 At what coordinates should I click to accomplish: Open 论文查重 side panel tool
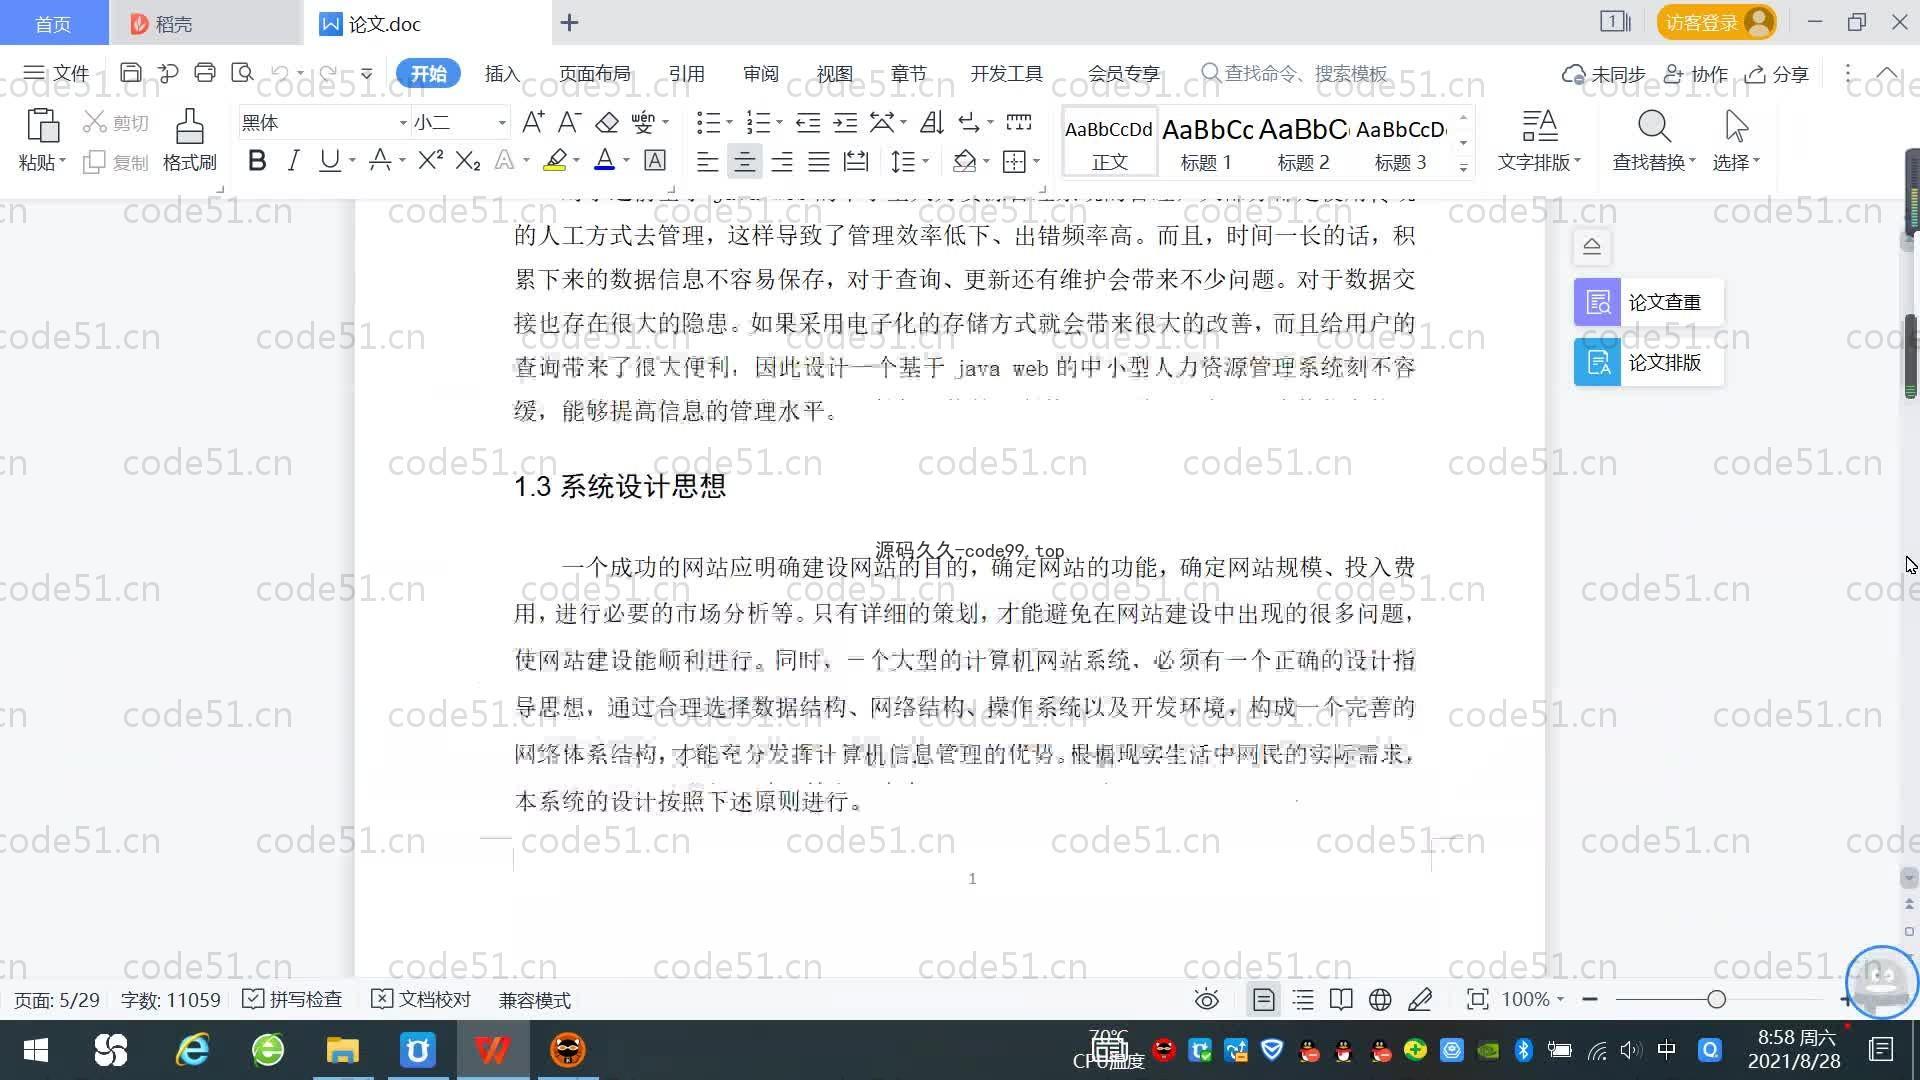point(1648,302)
